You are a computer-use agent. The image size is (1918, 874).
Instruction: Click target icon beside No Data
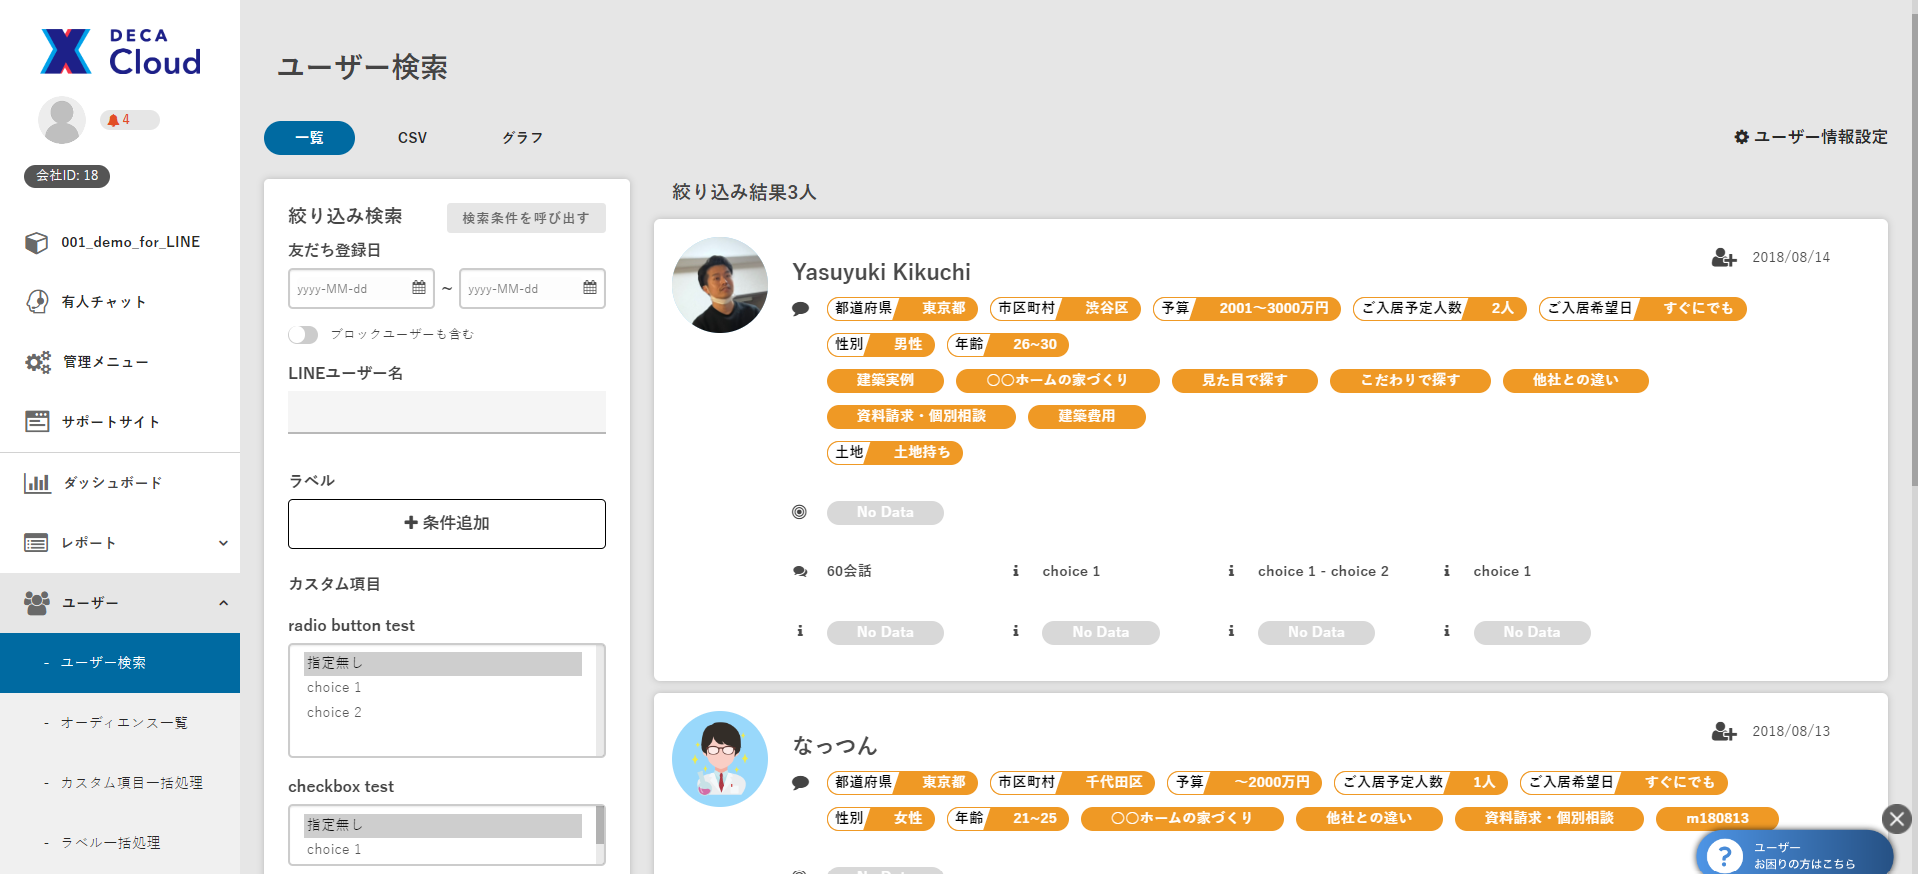pos(799,512)
